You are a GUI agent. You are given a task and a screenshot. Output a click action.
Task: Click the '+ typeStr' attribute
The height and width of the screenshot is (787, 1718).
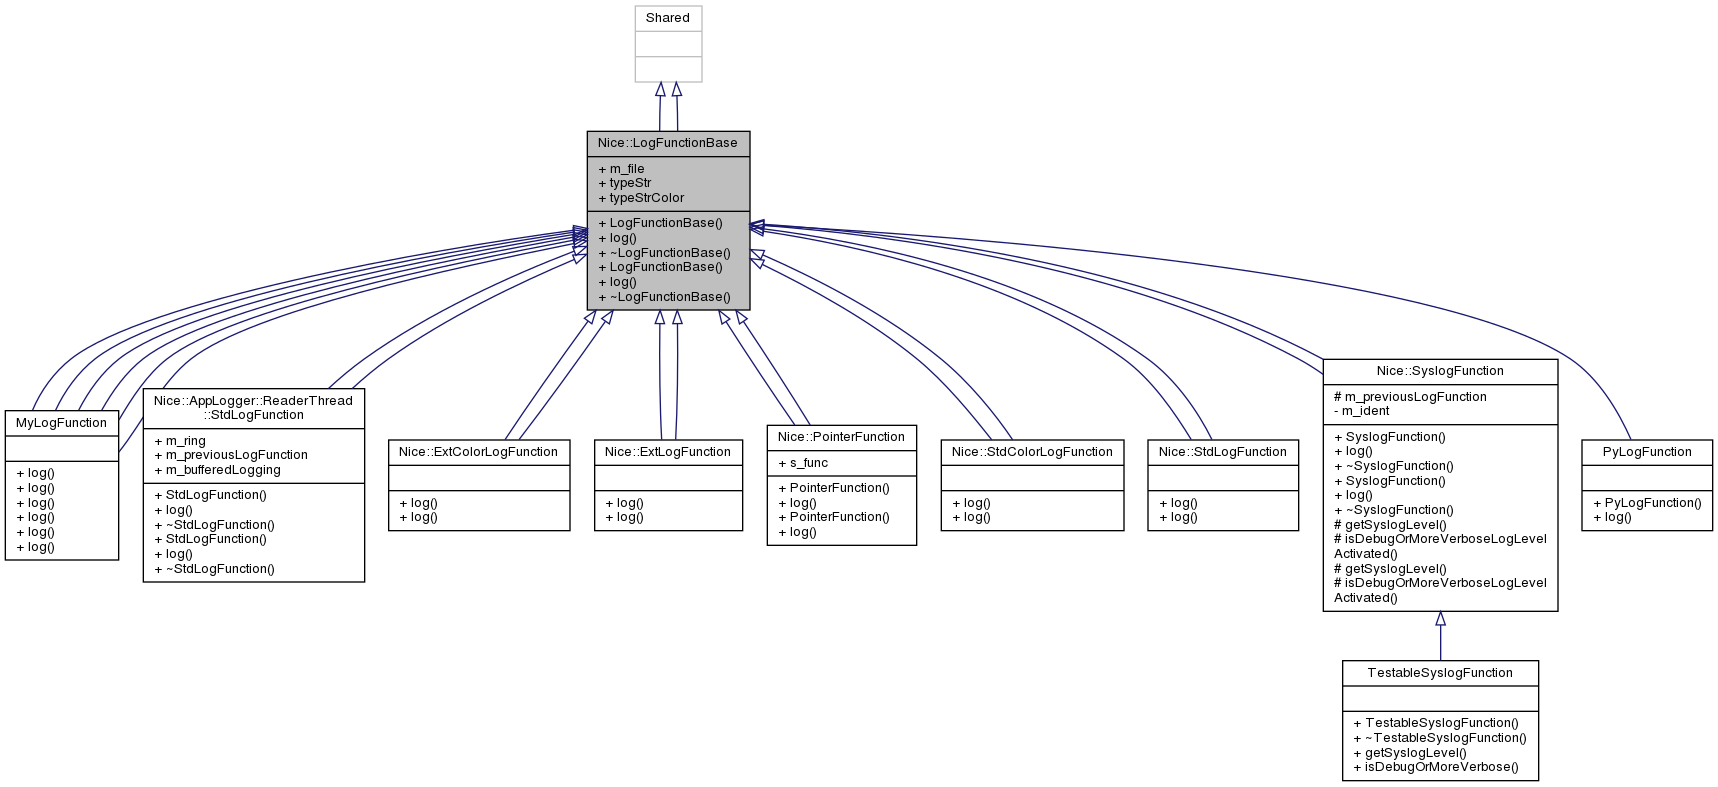[x=625, y=183]
